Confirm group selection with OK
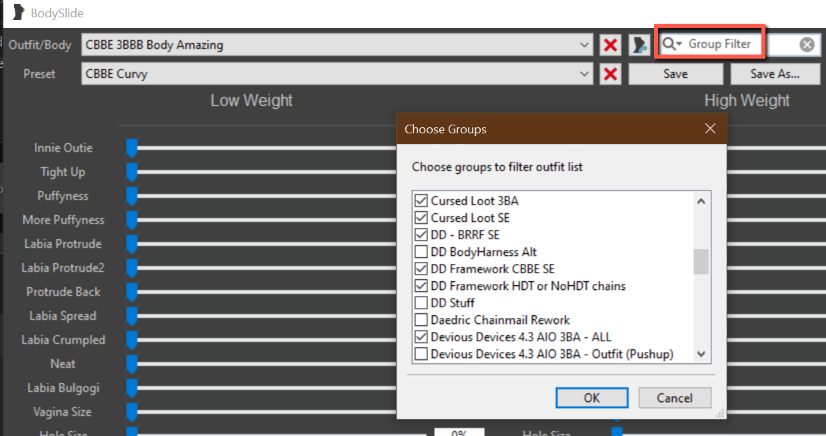The width and height of the screenshot is (826, 436). pos(592,398)
